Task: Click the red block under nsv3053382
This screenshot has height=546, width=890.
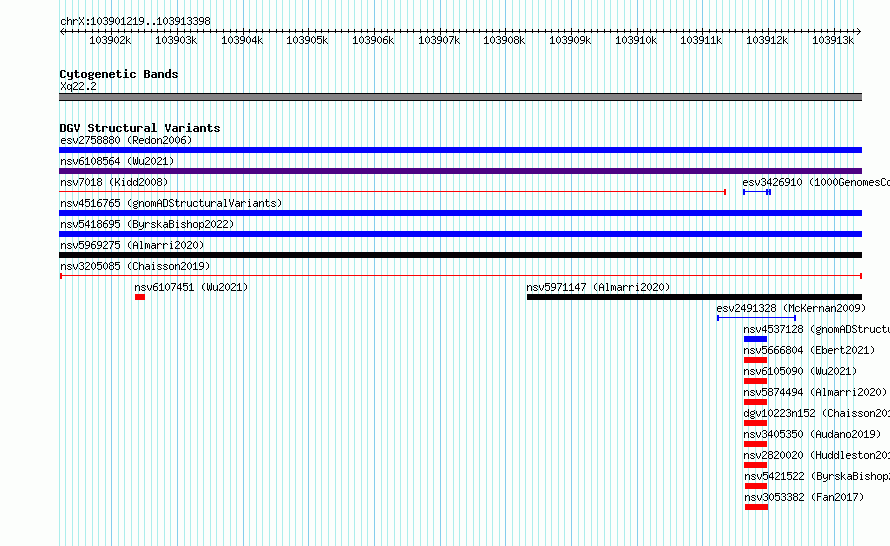Action: [x=757, y=507]
